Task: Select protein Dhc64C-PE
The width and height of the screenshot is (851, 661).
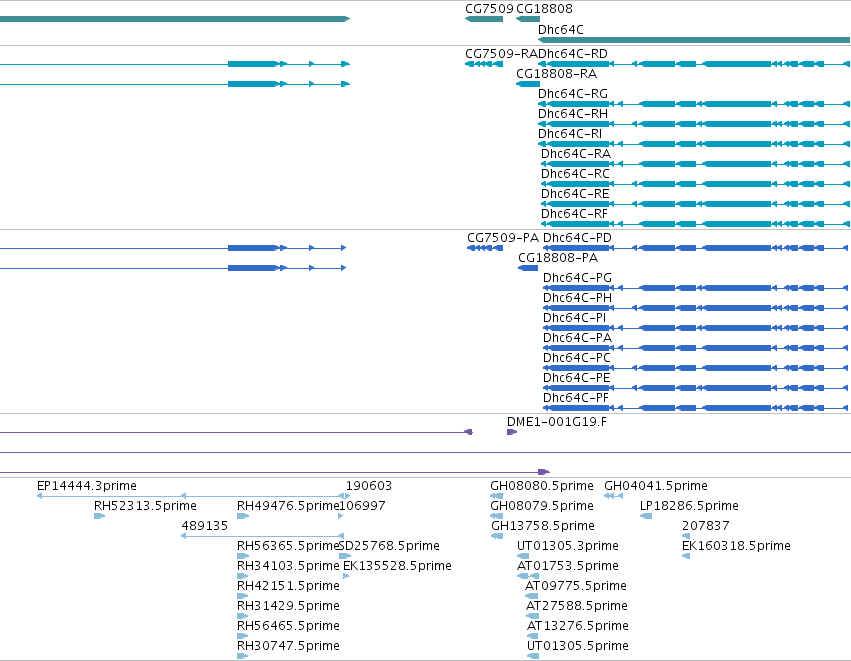Action: point(577,378)
